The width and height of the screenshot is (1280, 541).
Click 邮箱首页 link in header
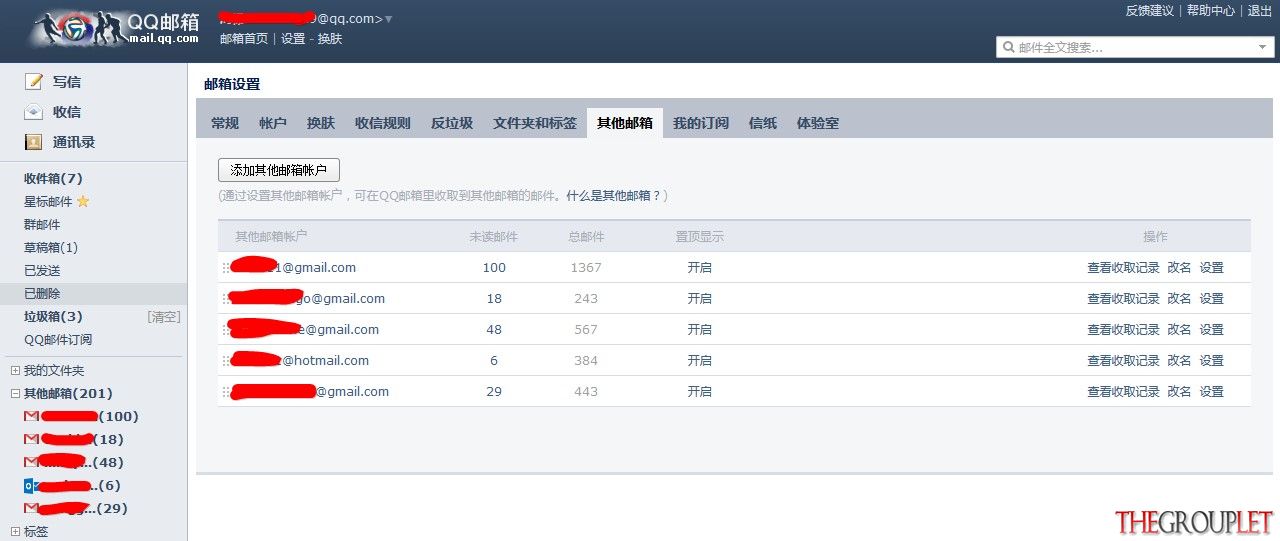coord(244,38)
